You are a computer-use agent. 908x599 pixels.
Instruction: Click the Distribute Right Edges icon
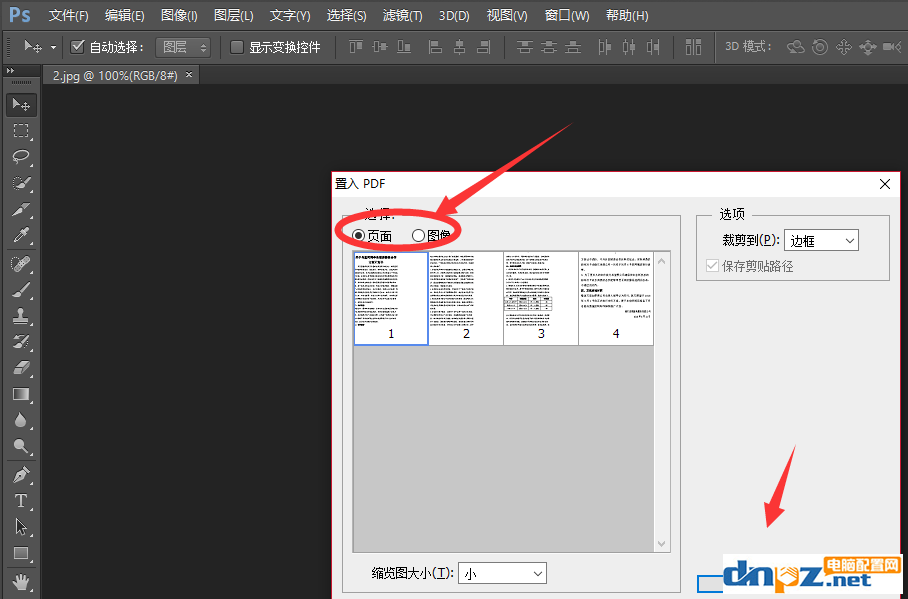(x=653, y=46)
